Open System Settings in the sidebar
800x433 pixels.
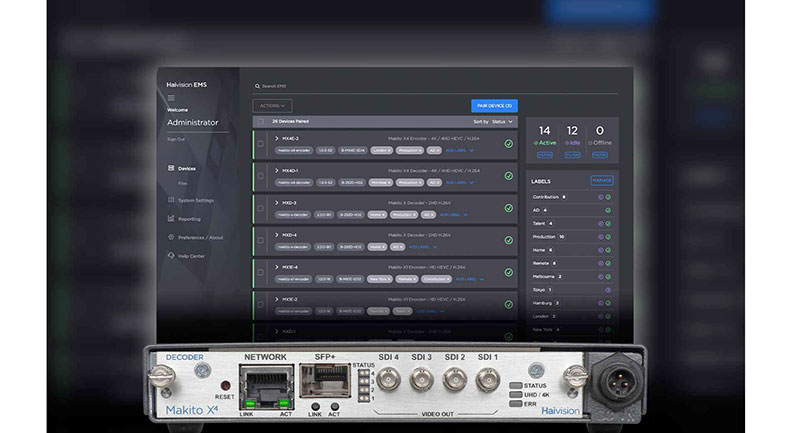(196, 200)
